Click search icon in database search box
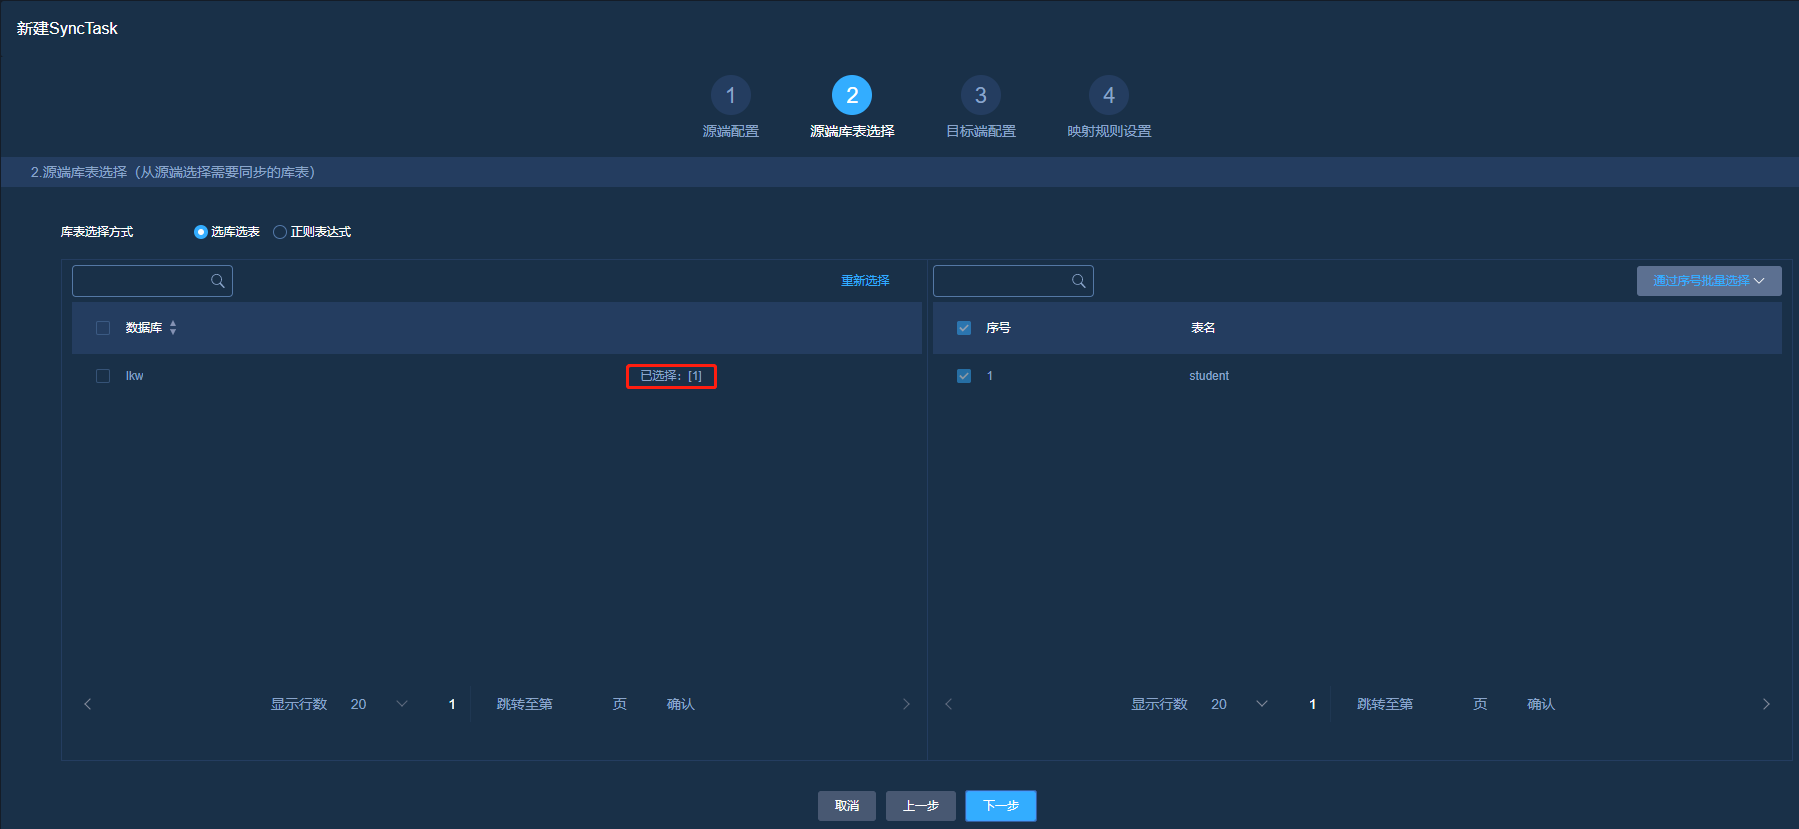This screenshot has width=1799, height=829. (217, 281)
